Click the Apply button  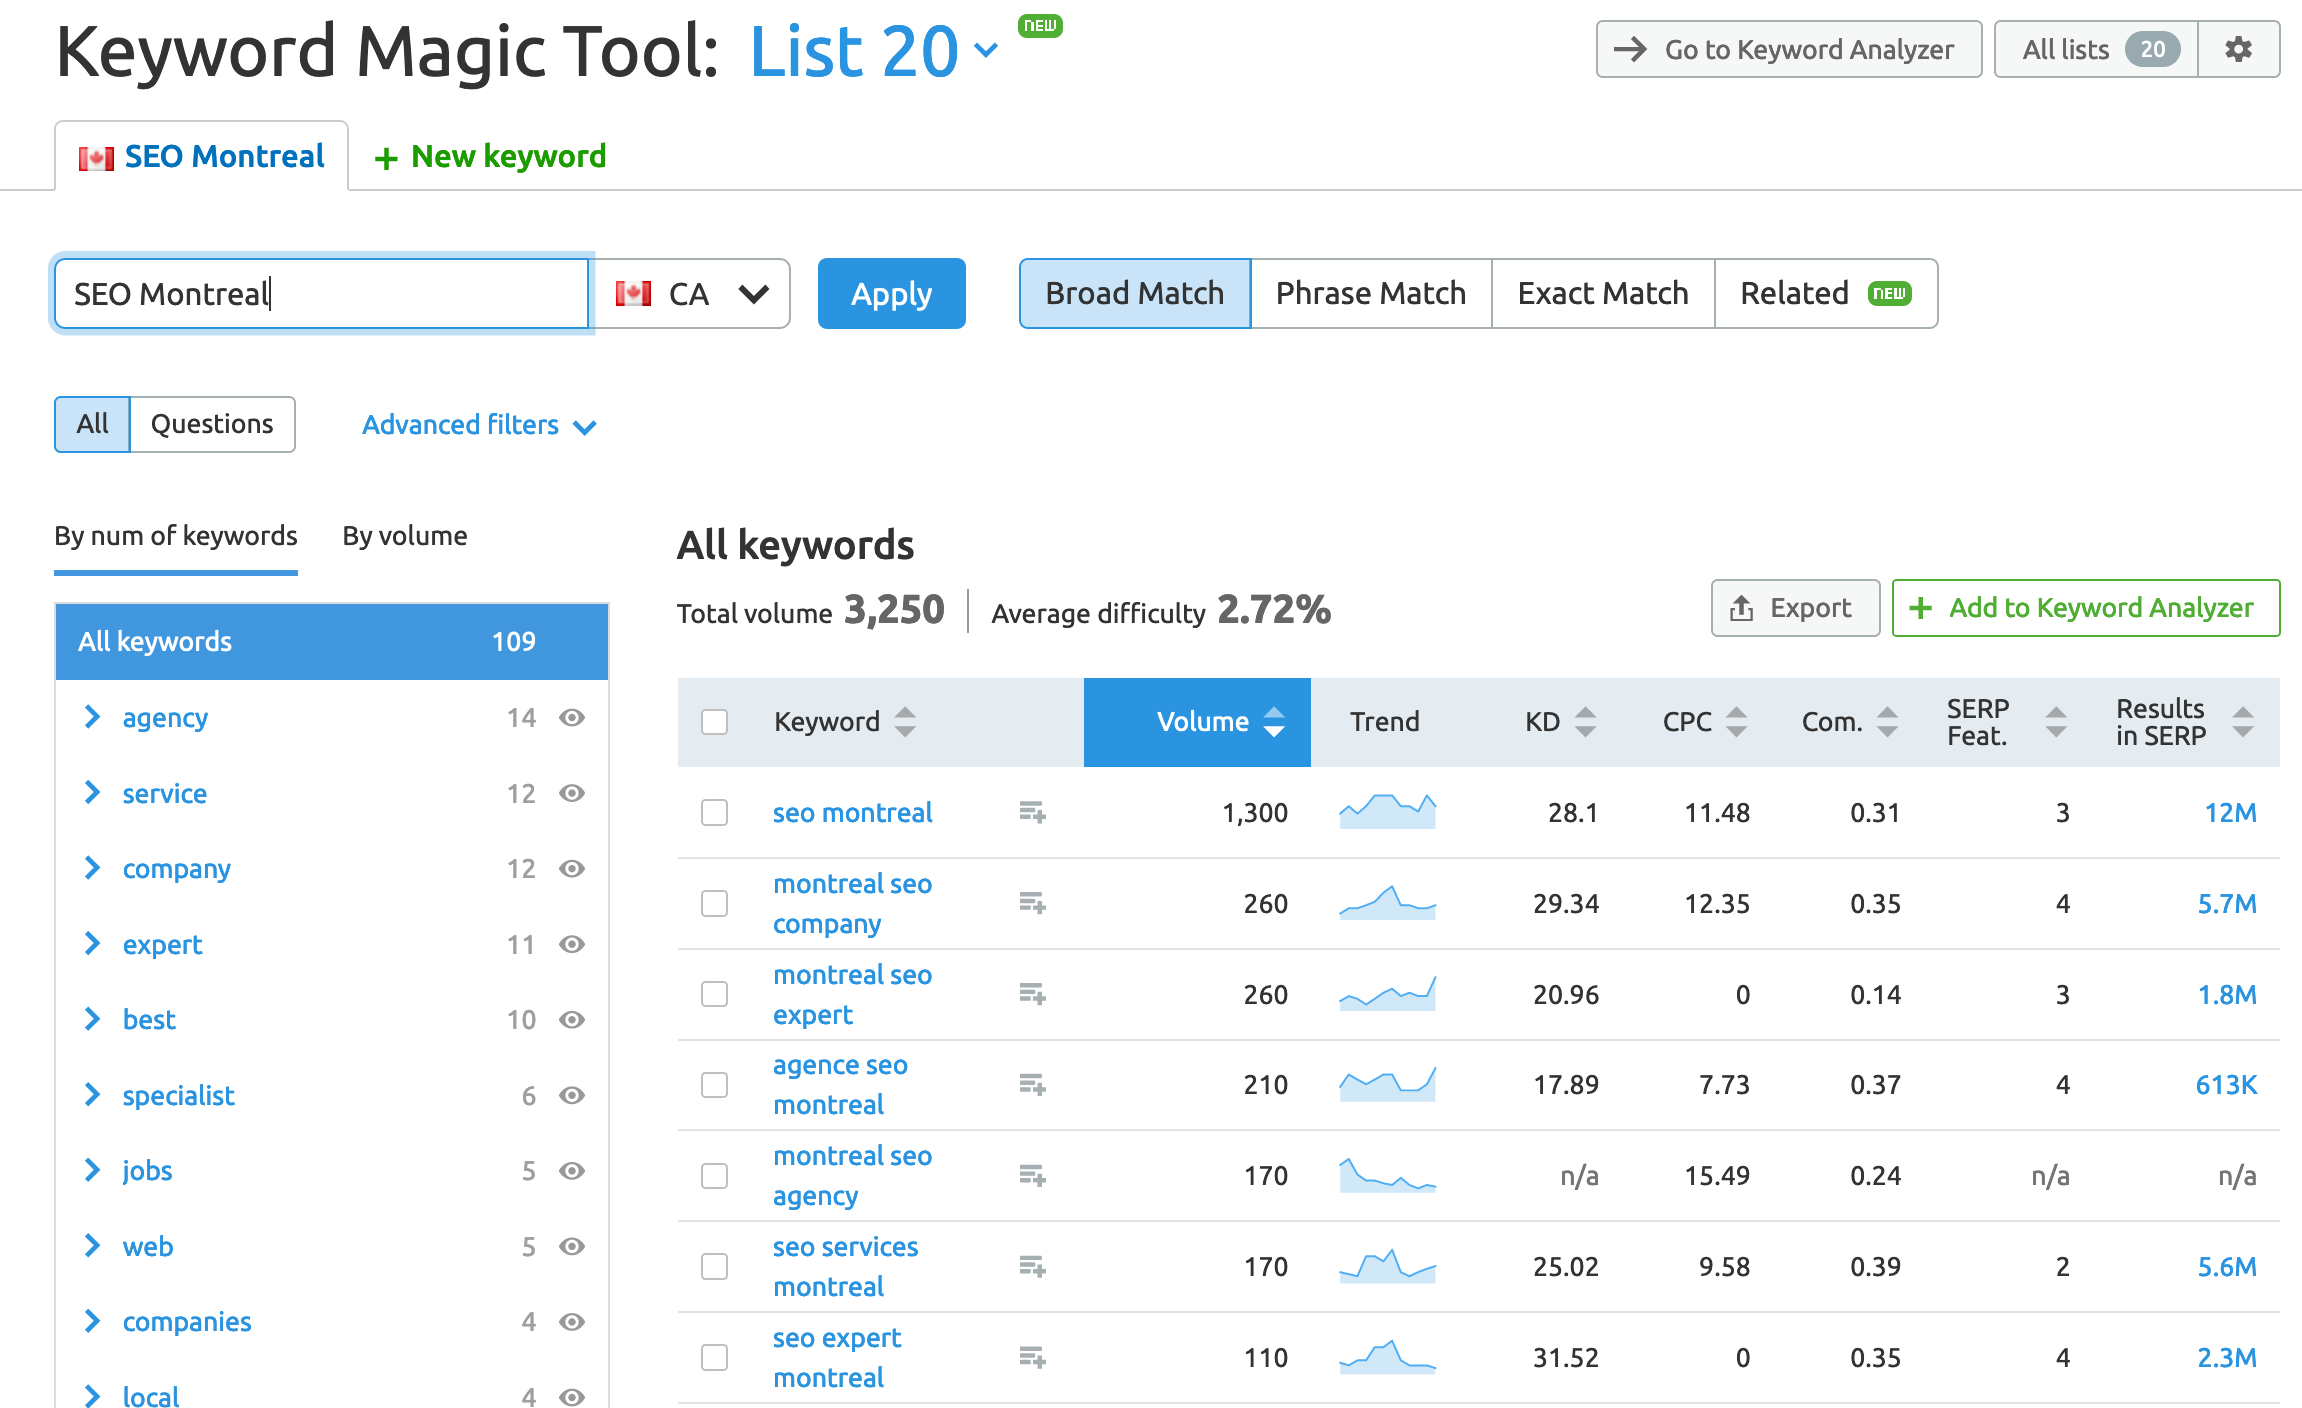[x=891, y=293]
